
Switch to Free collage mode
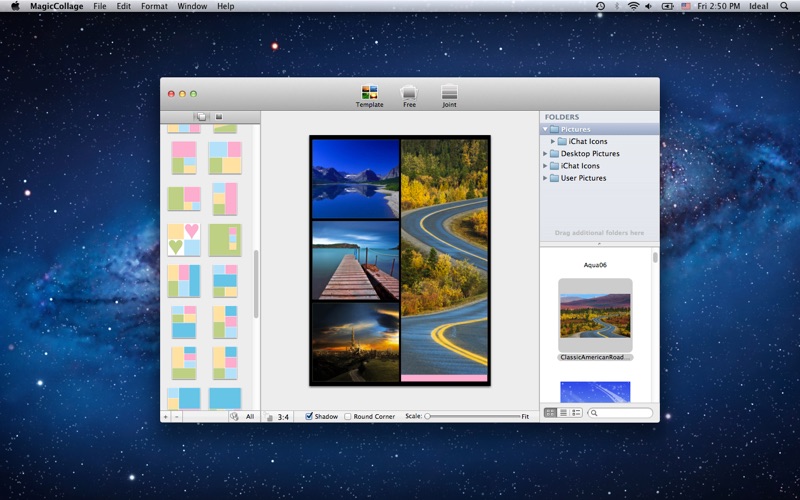[x=409, y=93]
